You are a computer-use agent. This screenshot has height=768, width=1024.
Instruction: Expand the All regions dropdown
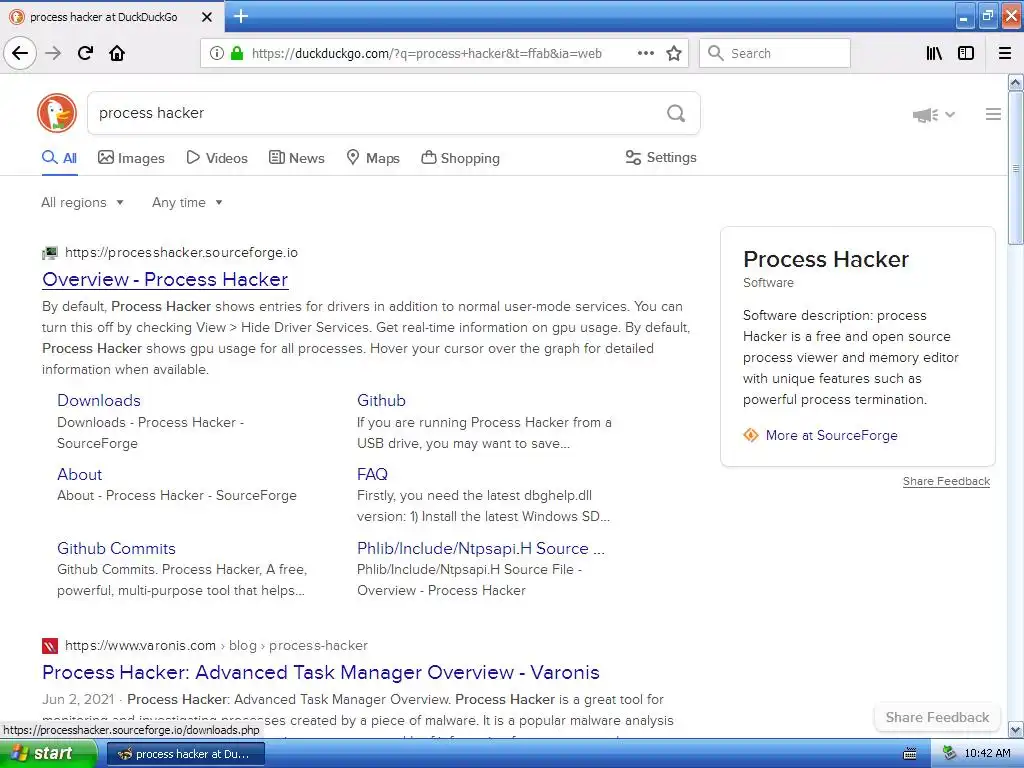[x=82, y=202]
